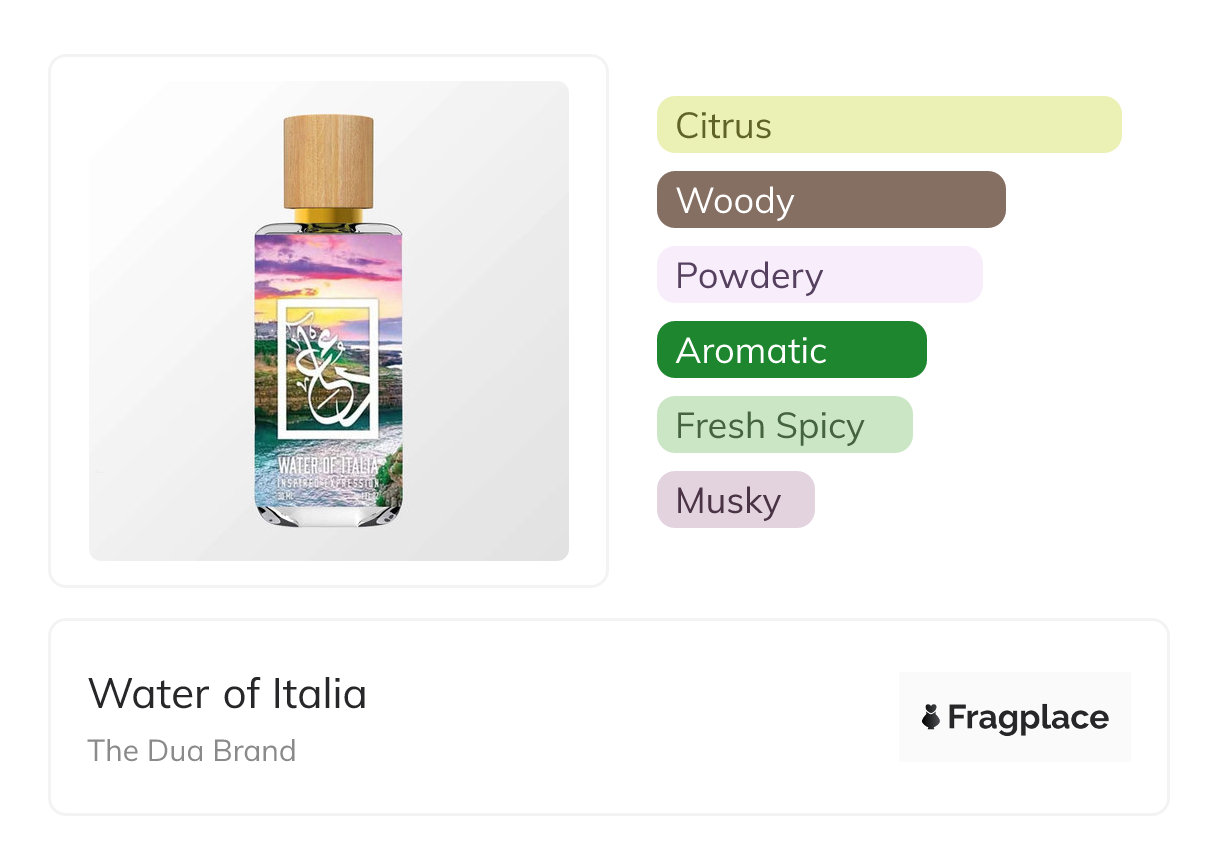The height and width of the screenshot is (864, 1218).
Task: Click the Fragplace wordmark text
Action: (x=1027, y=717)
